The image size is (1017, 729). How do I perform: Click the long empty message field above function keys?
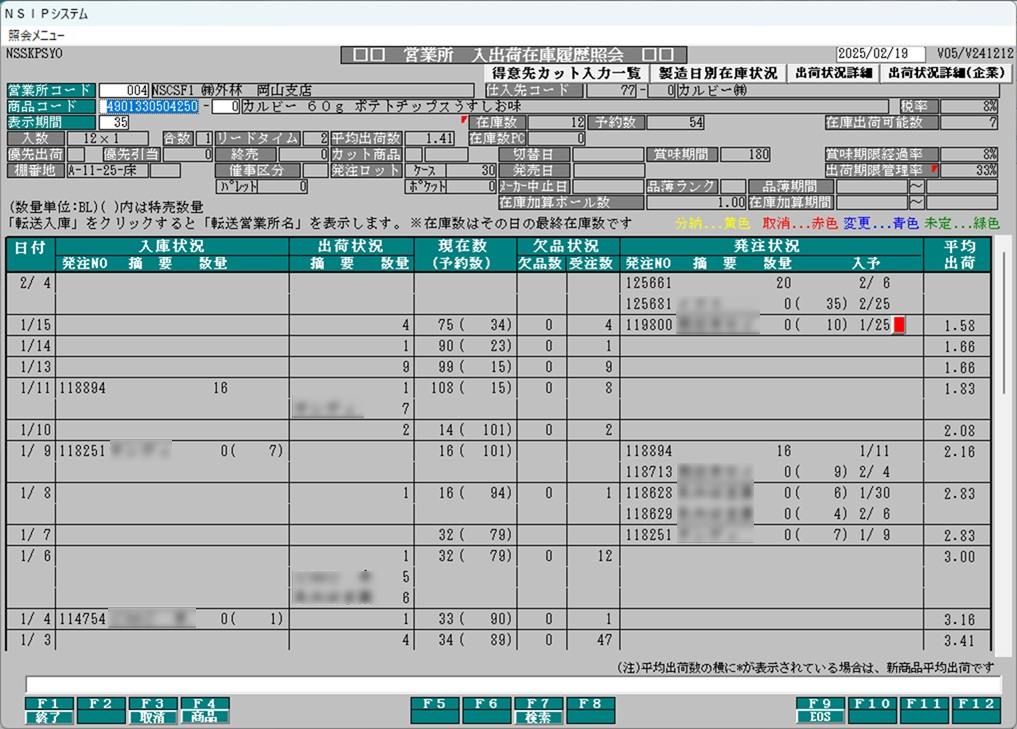click(x=512, y=684)
